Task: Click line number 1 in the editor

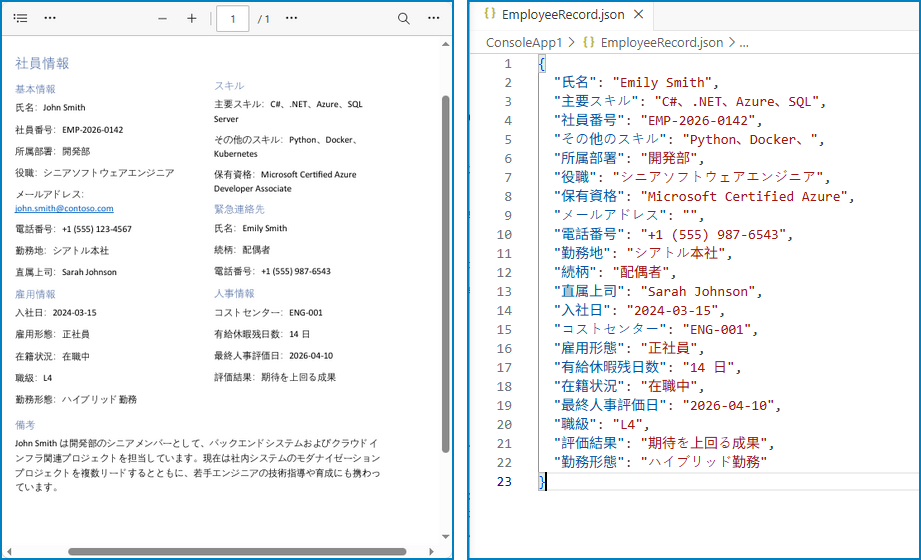Action: (x=507, y=63)
